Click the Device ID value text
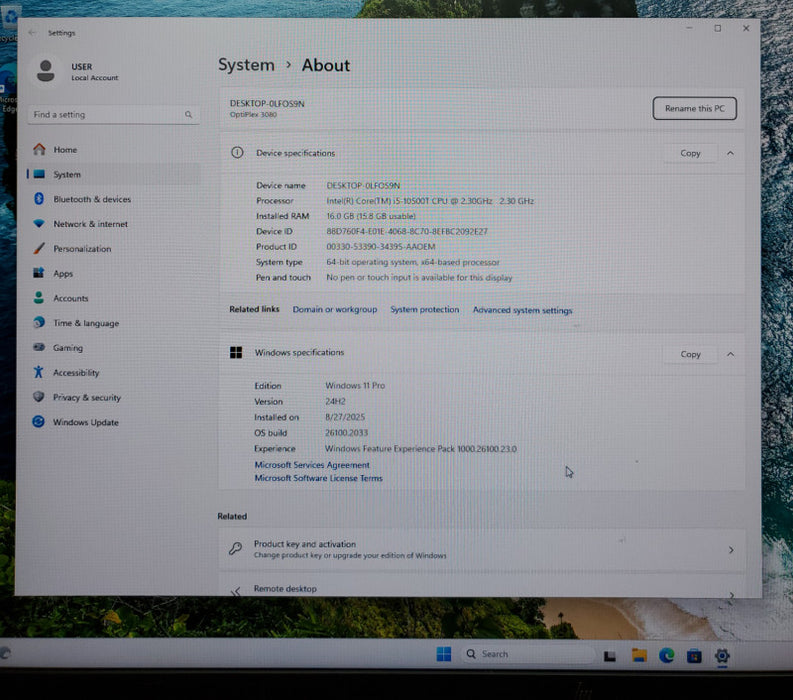The image size is (793, 700). coord(407,232)
